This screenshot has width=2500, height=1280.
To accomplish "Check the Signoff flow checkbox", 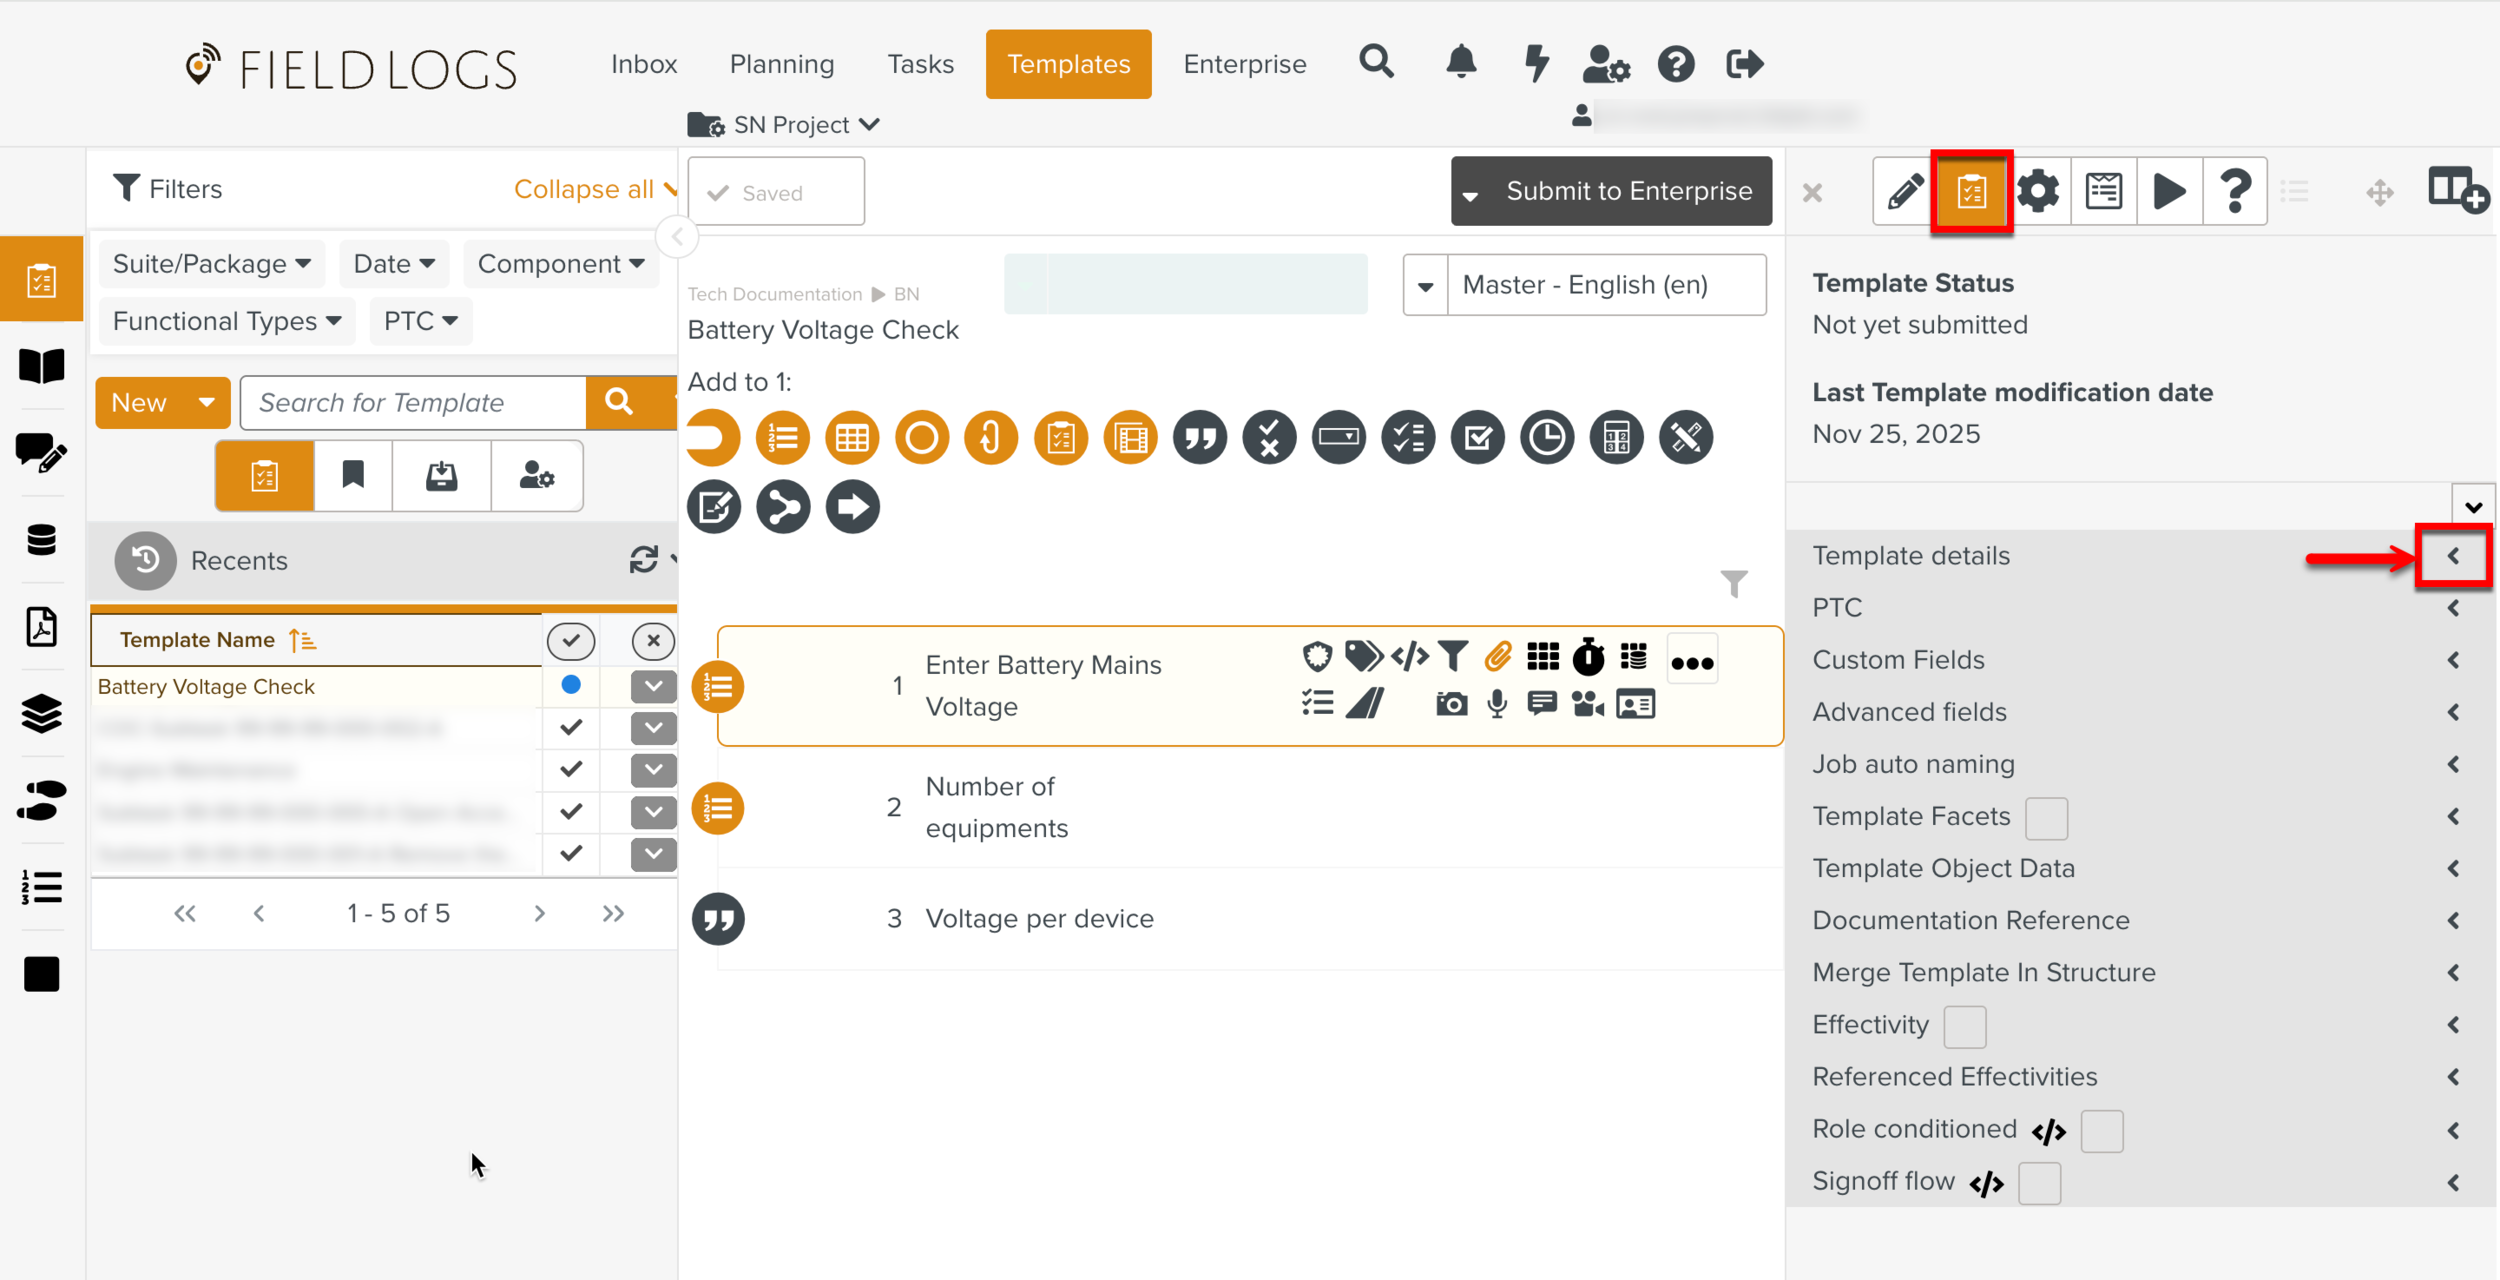I will click(x=2039, y=1184).
